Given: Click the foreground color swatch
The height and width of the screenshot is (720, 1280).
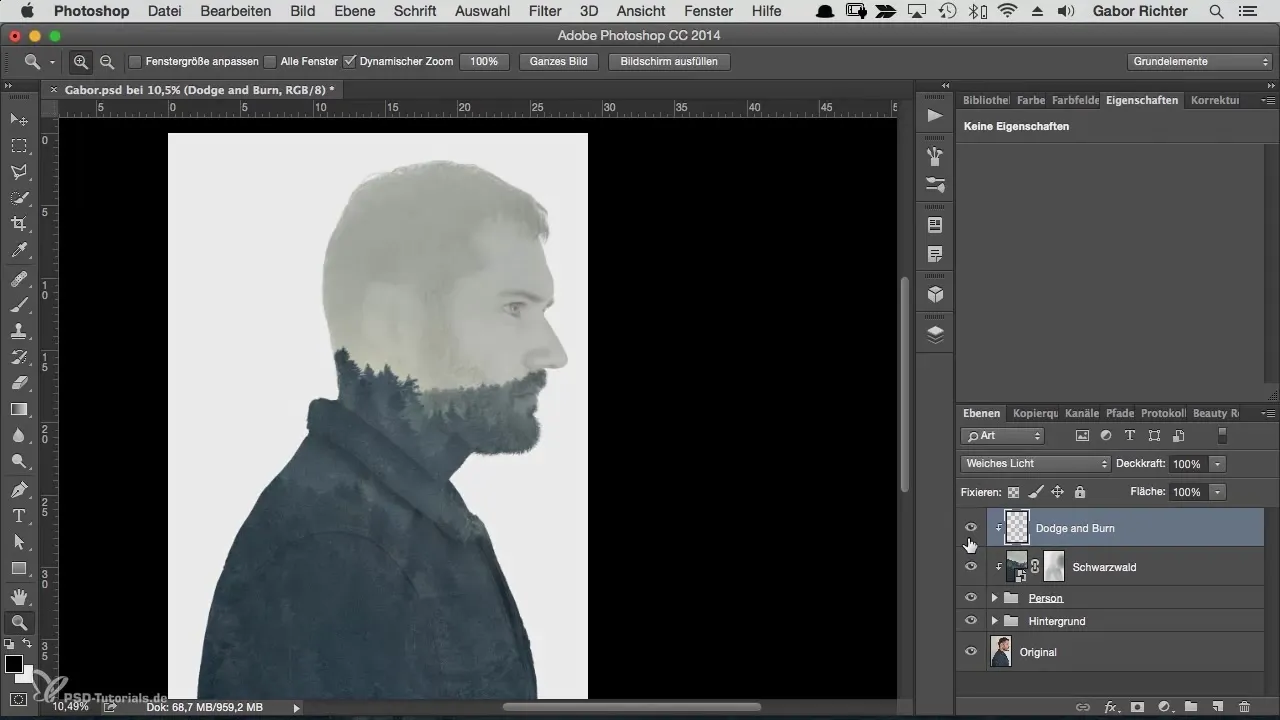Looking at the screenshot, I should click(14, 664).
